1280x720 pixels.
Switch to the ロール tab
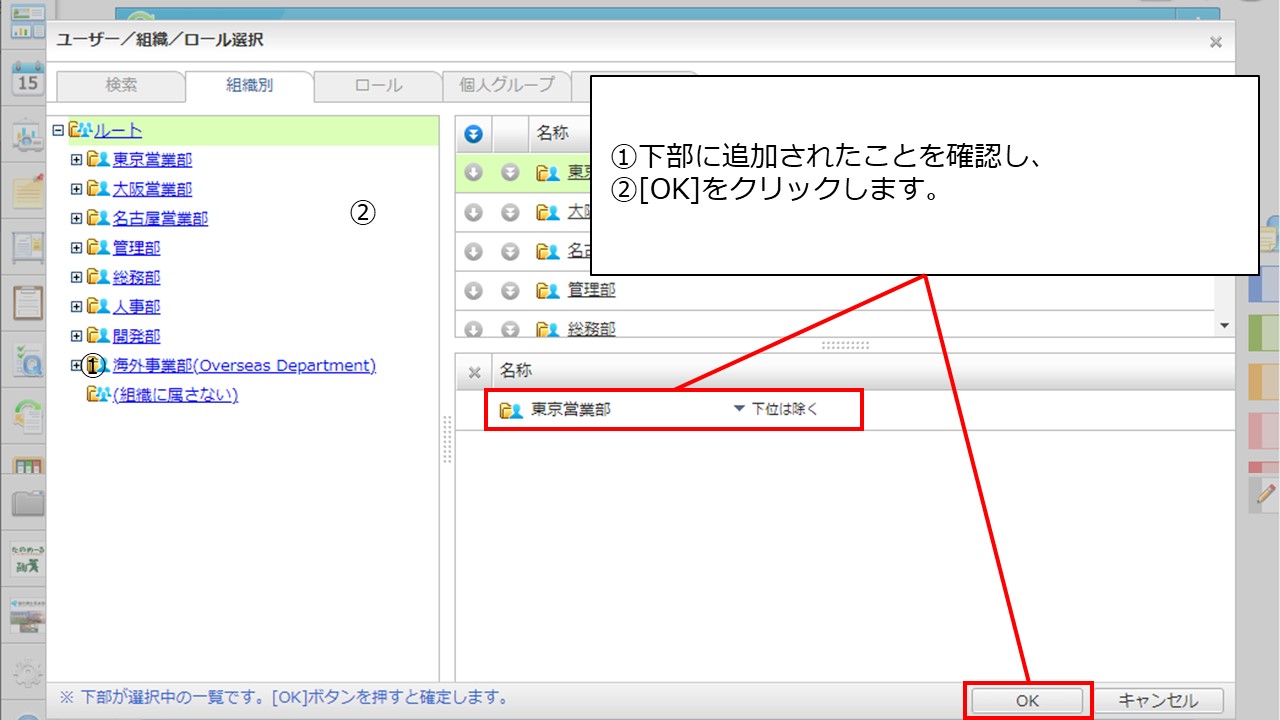click(378, 86)
